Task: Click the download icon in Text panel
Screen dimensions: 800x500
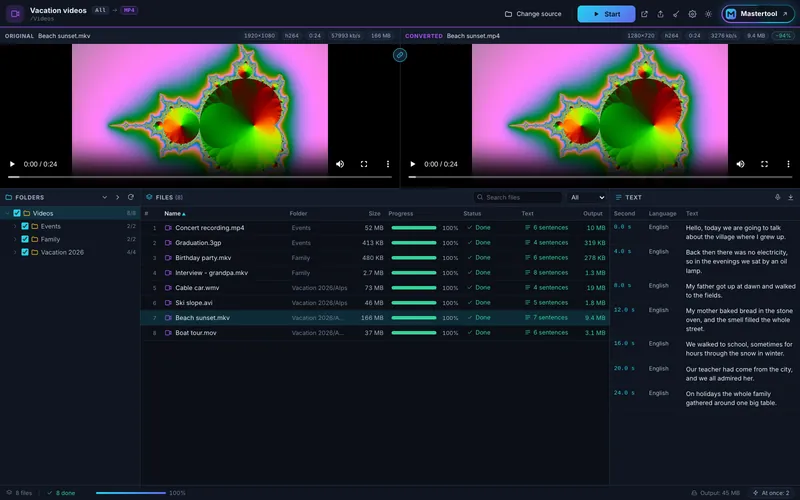Action: click(791, 197)
